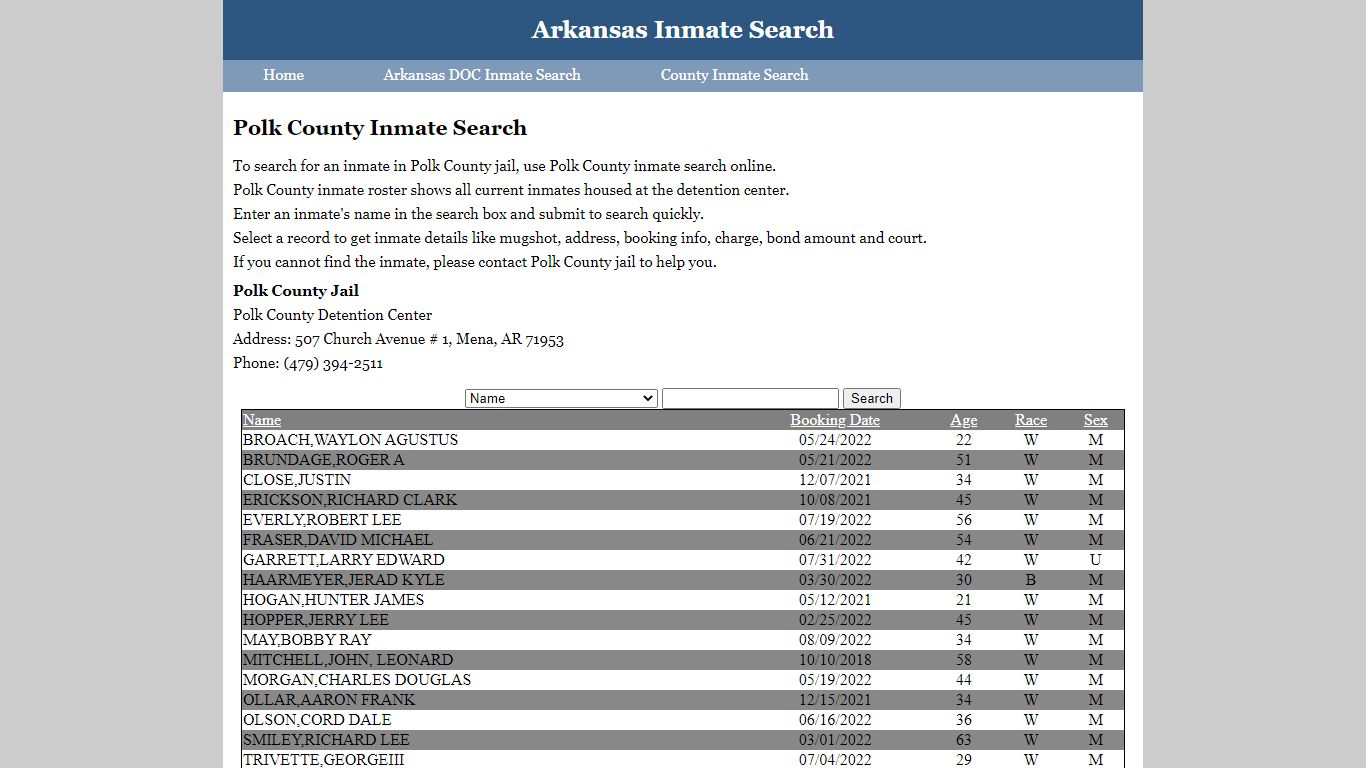The width and height of the screenshot is (1366, 768).
Task: Select record MAY,BOBBY RAY
Action: (683, 640)
